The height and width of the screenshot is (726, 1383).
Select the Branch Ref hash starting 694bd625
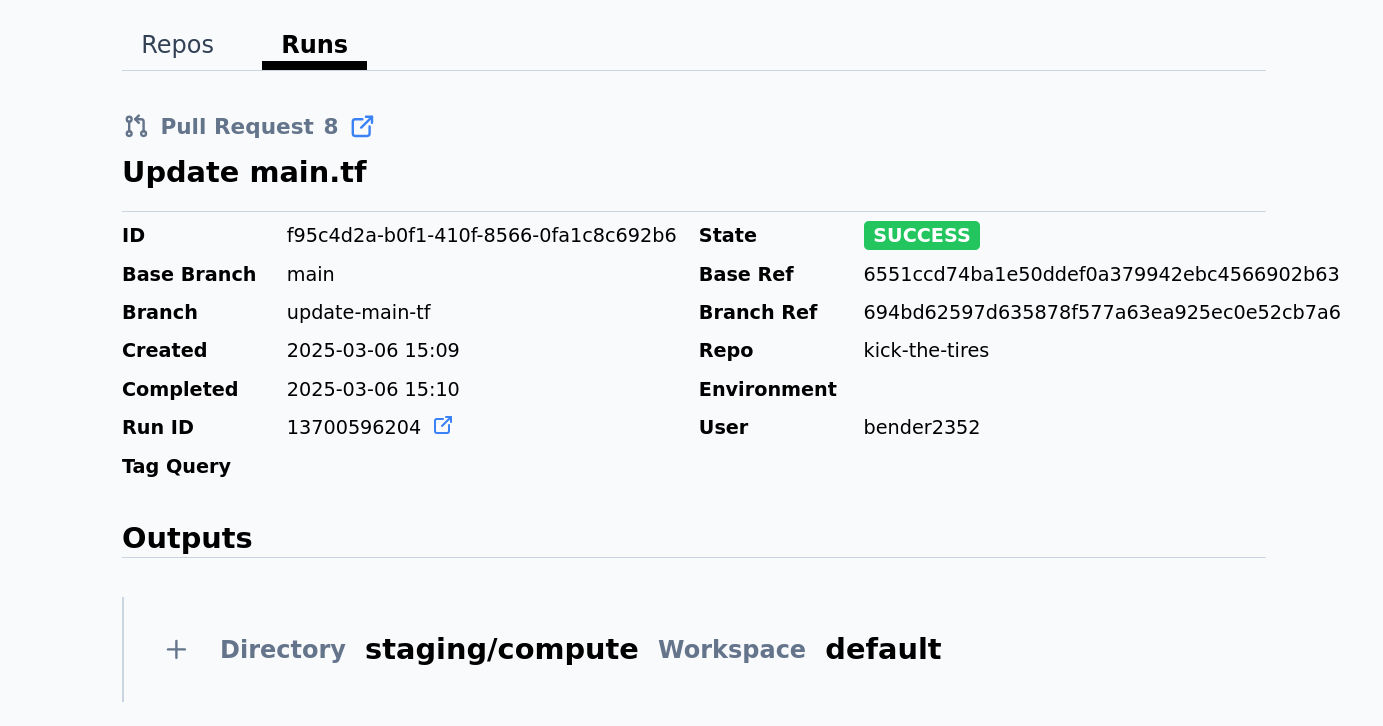point(1102,313)
